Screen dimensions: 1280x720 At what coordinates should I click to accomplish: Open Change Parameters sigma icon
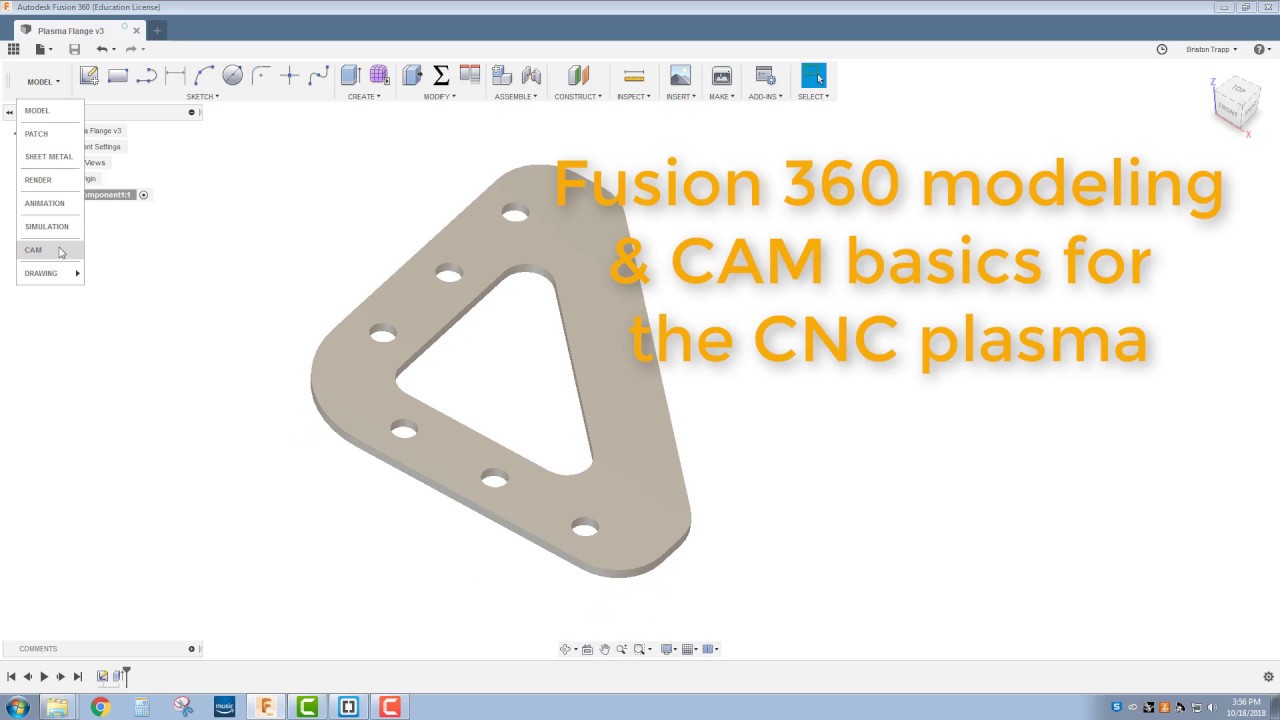point(441,75)
